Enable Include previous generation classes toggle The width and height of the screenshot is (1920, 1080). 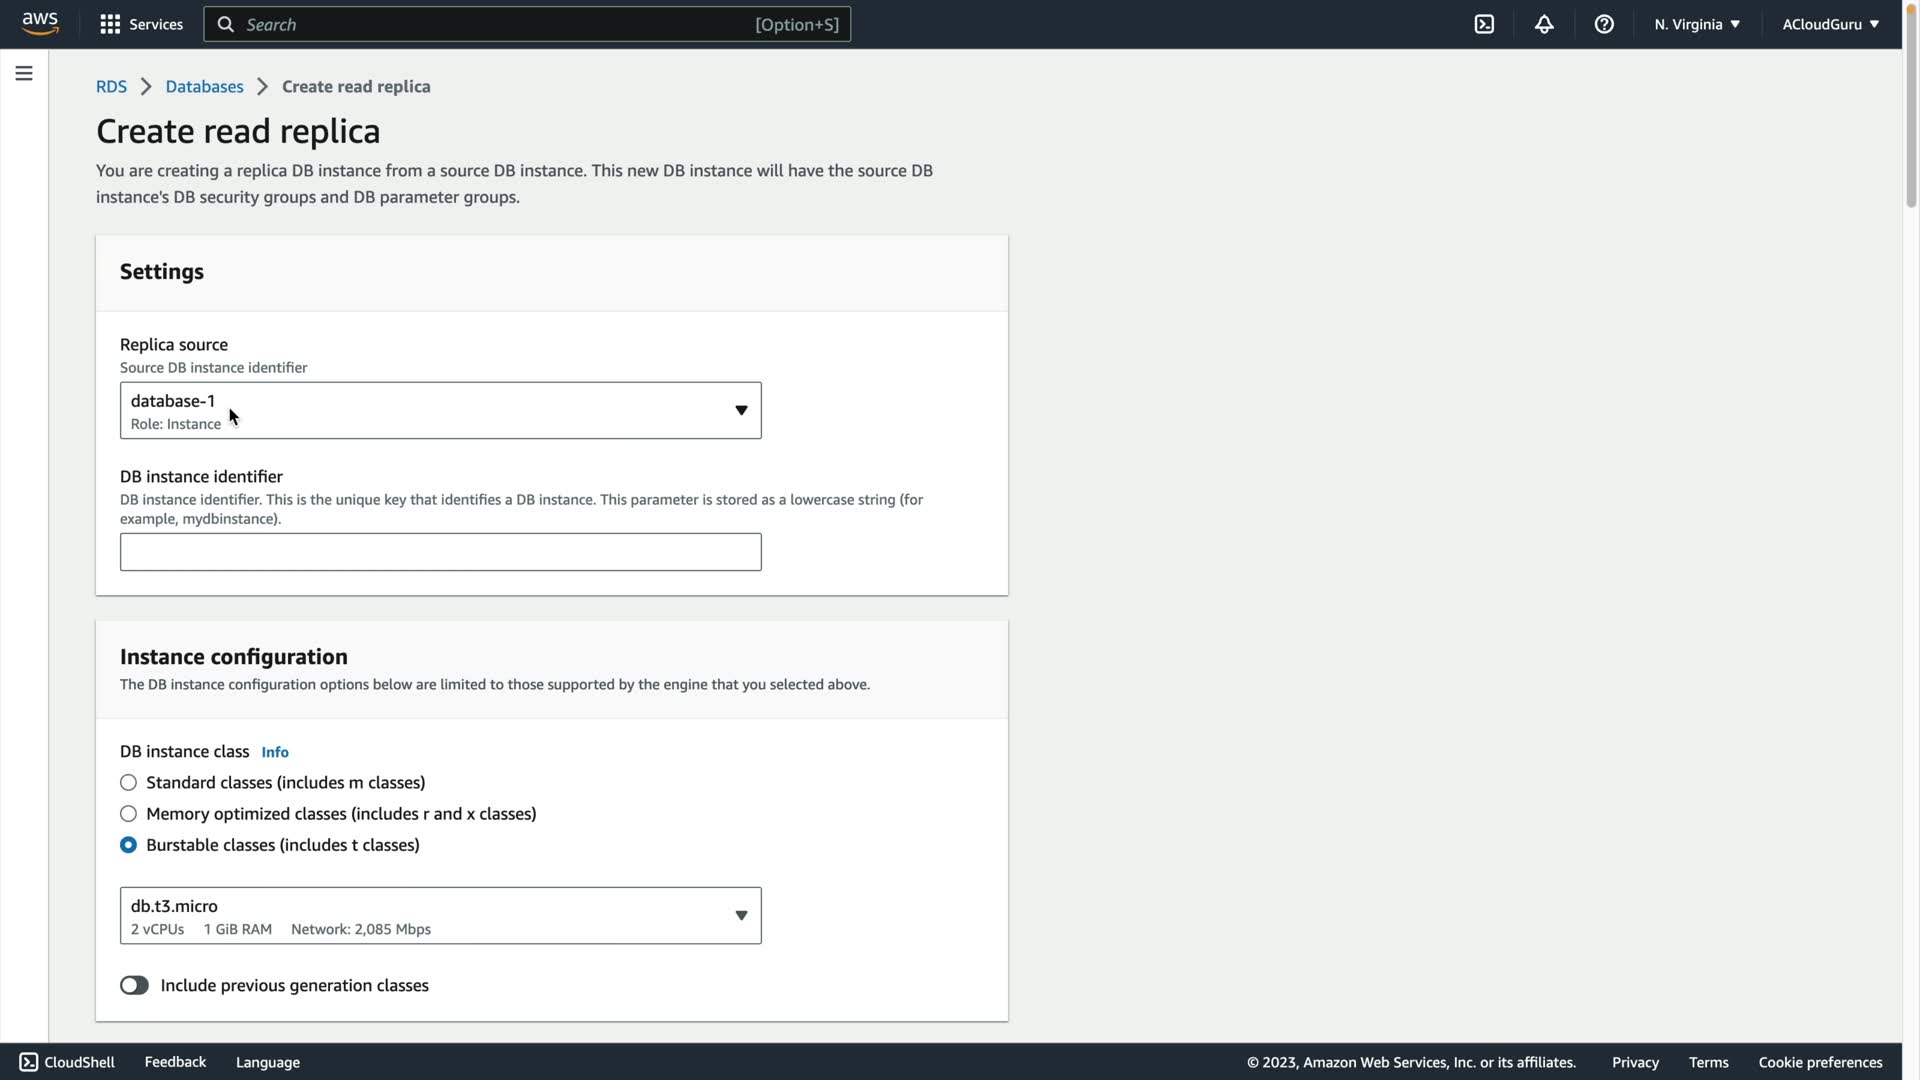tap(134, 986)
